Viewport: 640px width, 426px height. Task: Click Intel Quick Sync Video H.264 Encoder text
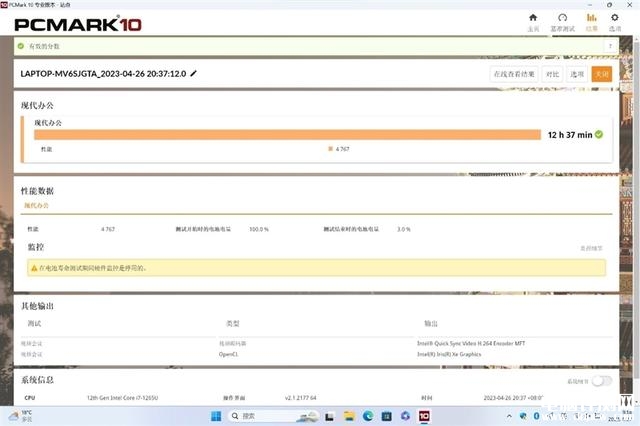(471, 344)
